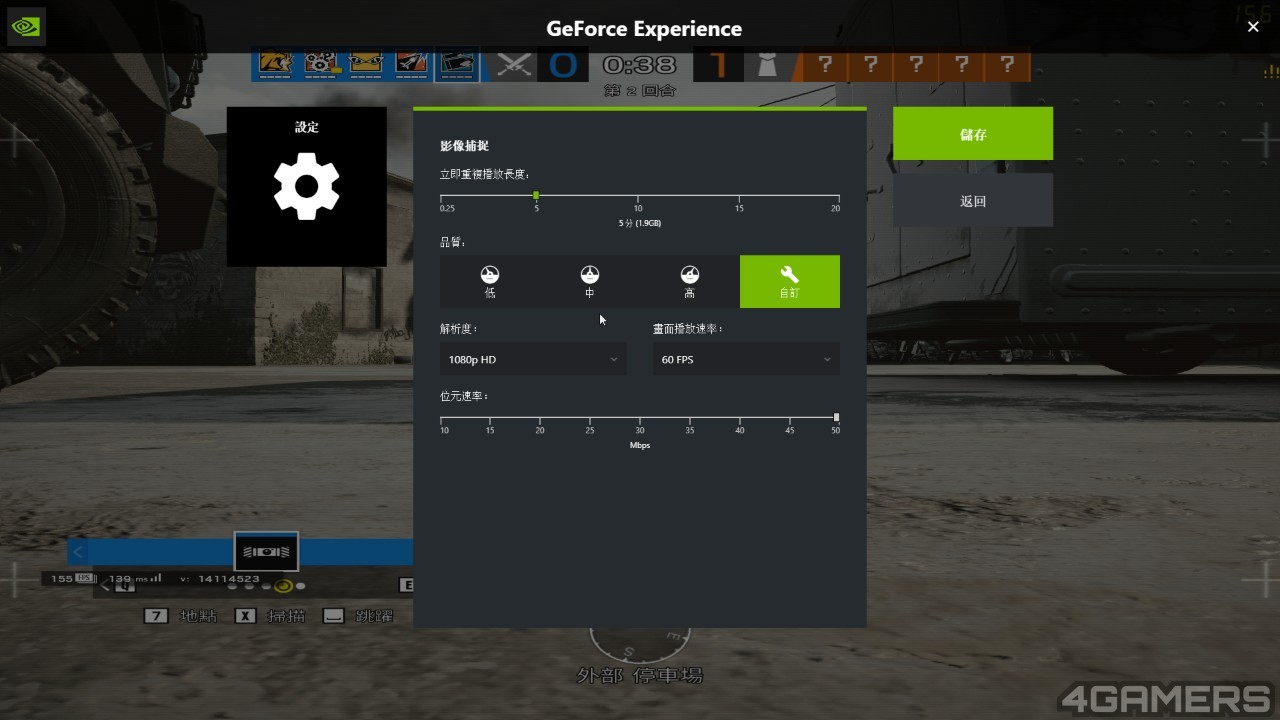Click the green 儲存 save button
The image size is (1280, 720).
click(973, 134)
